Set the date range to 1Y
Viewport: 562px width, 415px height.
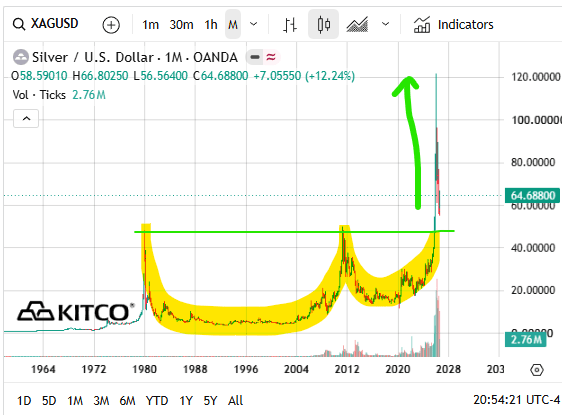pyautogui.click(x=186, y=400)
